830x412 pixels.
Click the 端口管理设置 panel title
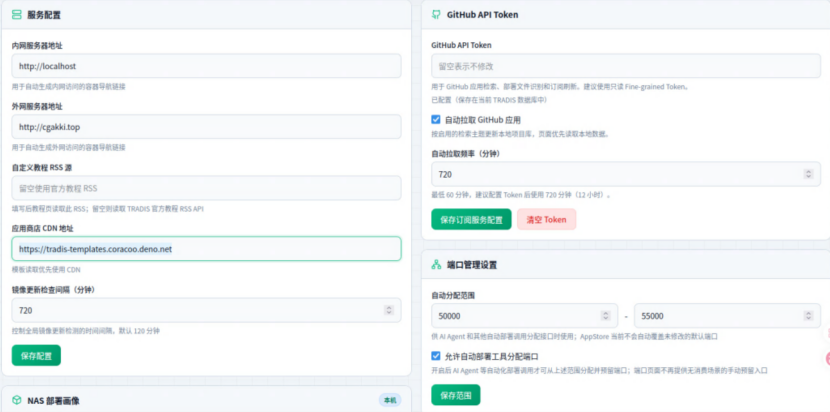point(472,265)
